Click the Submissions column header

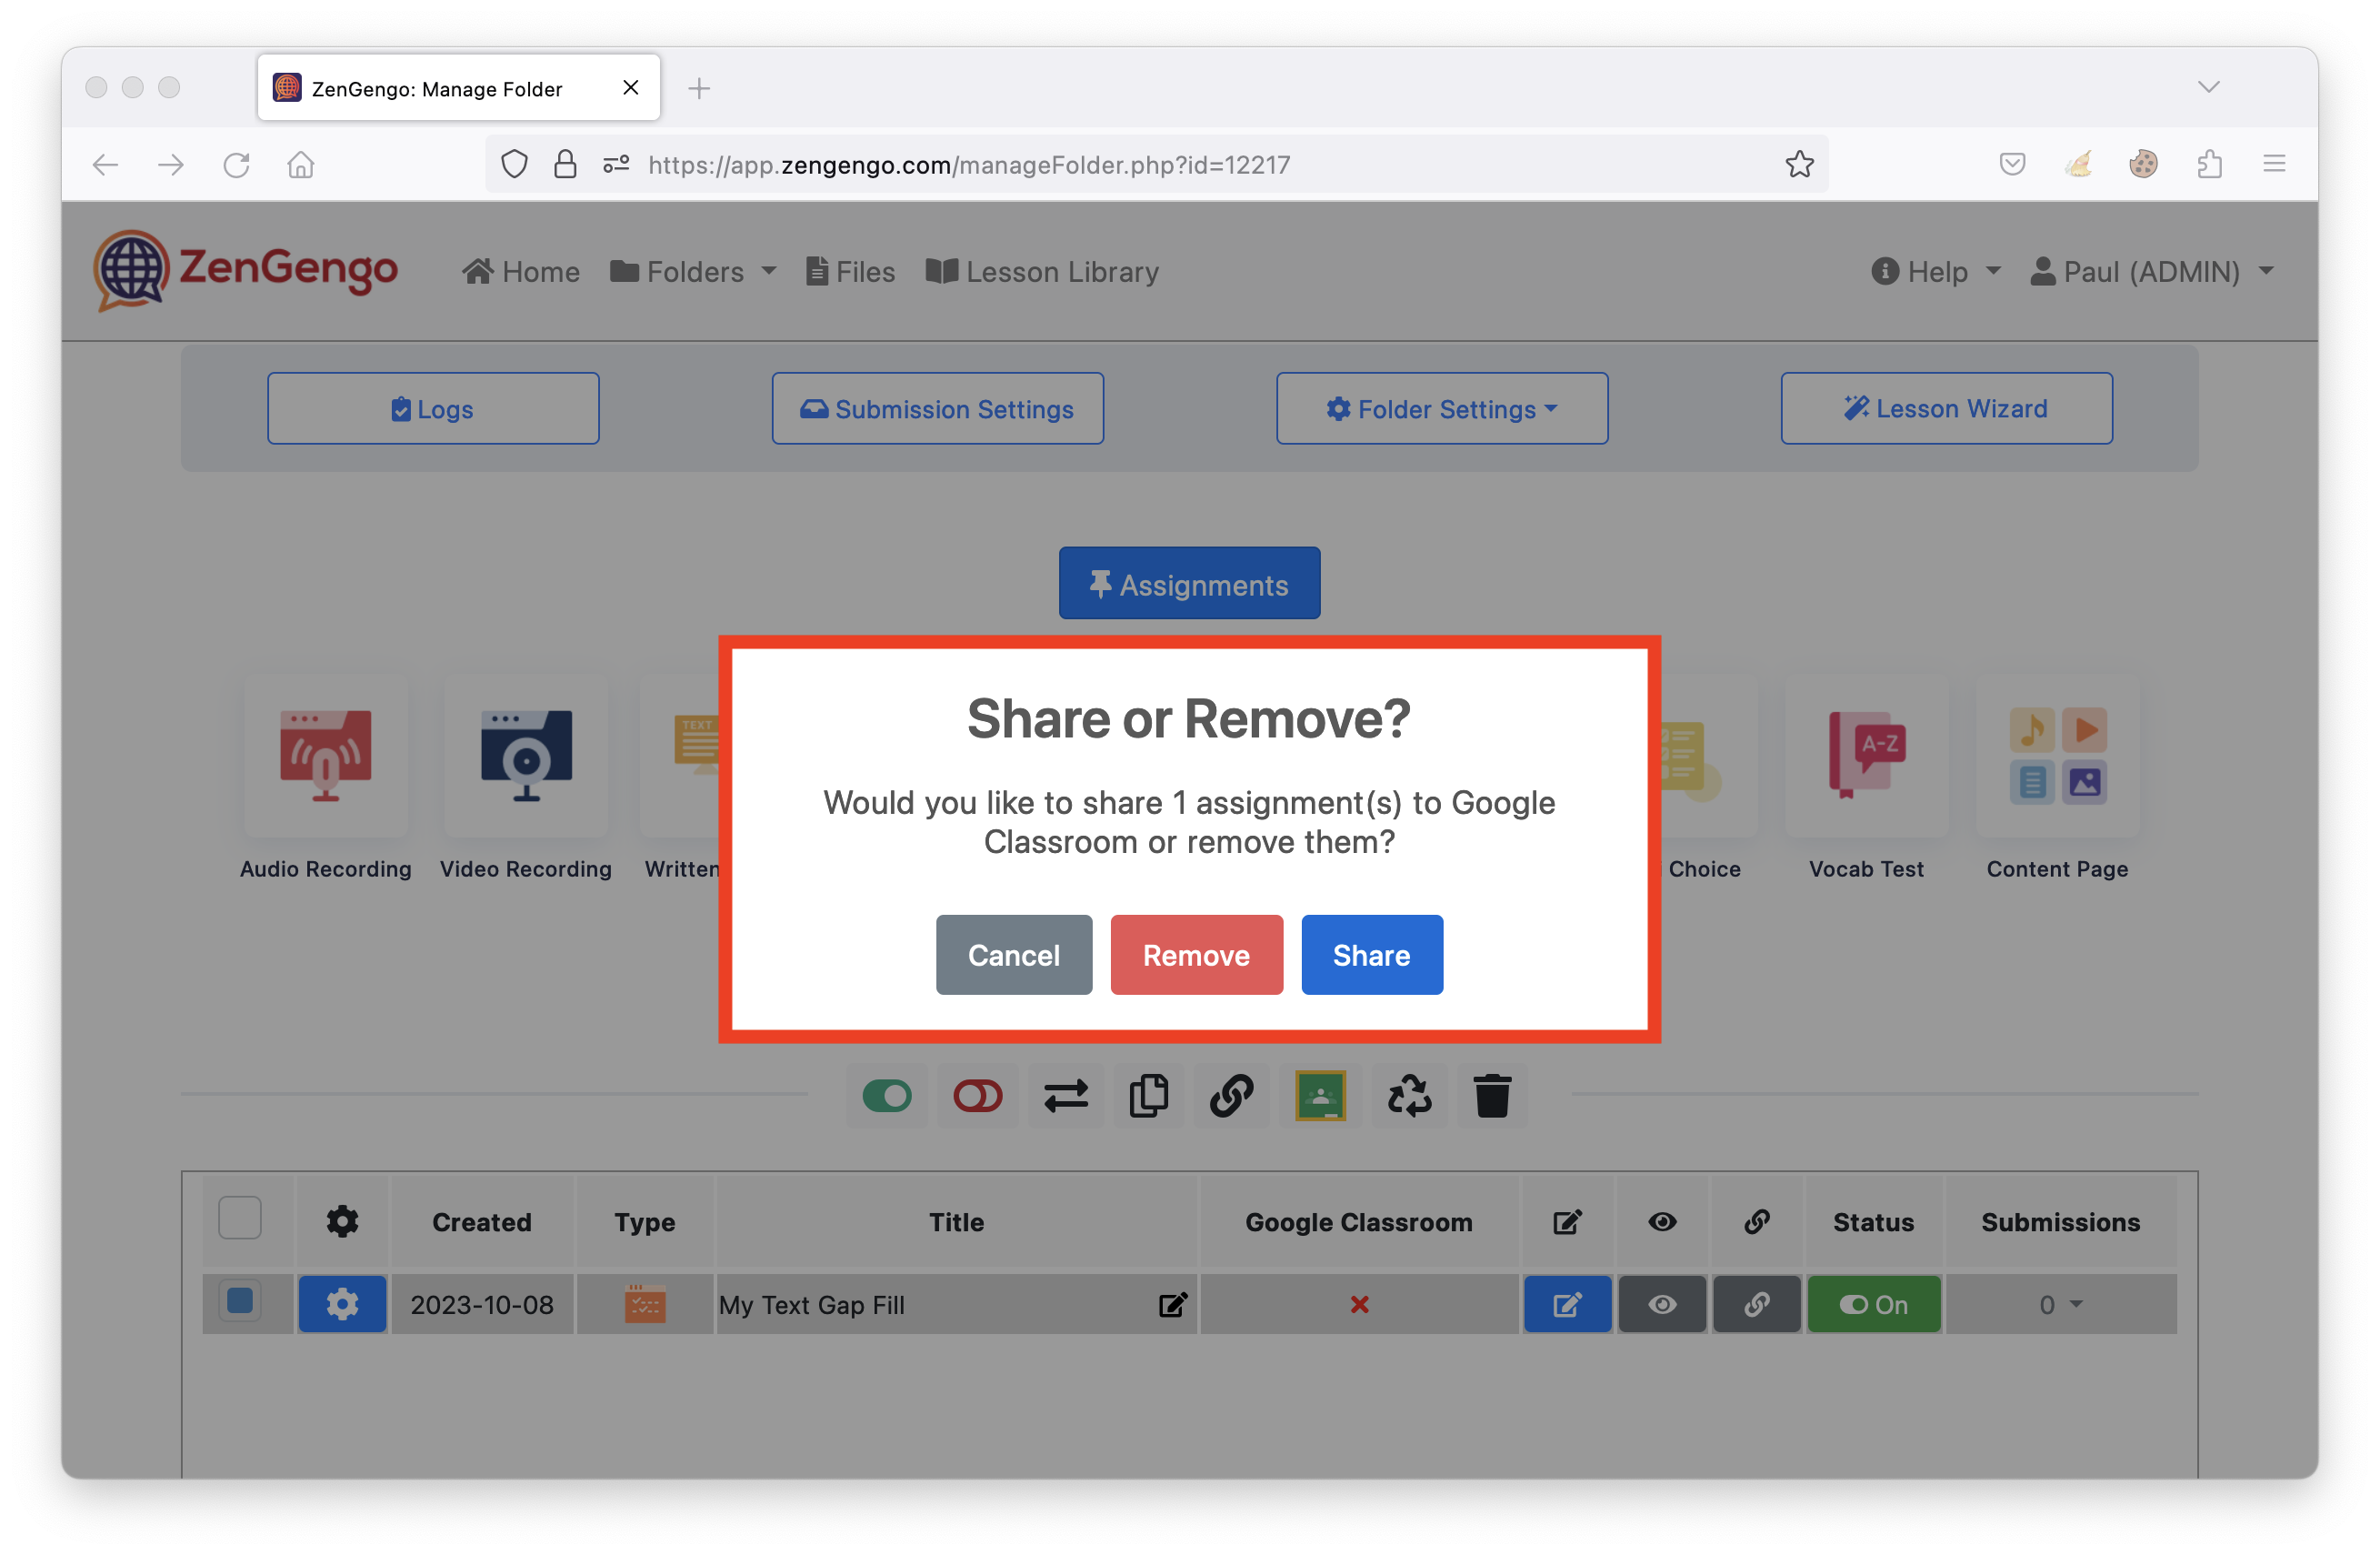click(x=2060, y=1222)
